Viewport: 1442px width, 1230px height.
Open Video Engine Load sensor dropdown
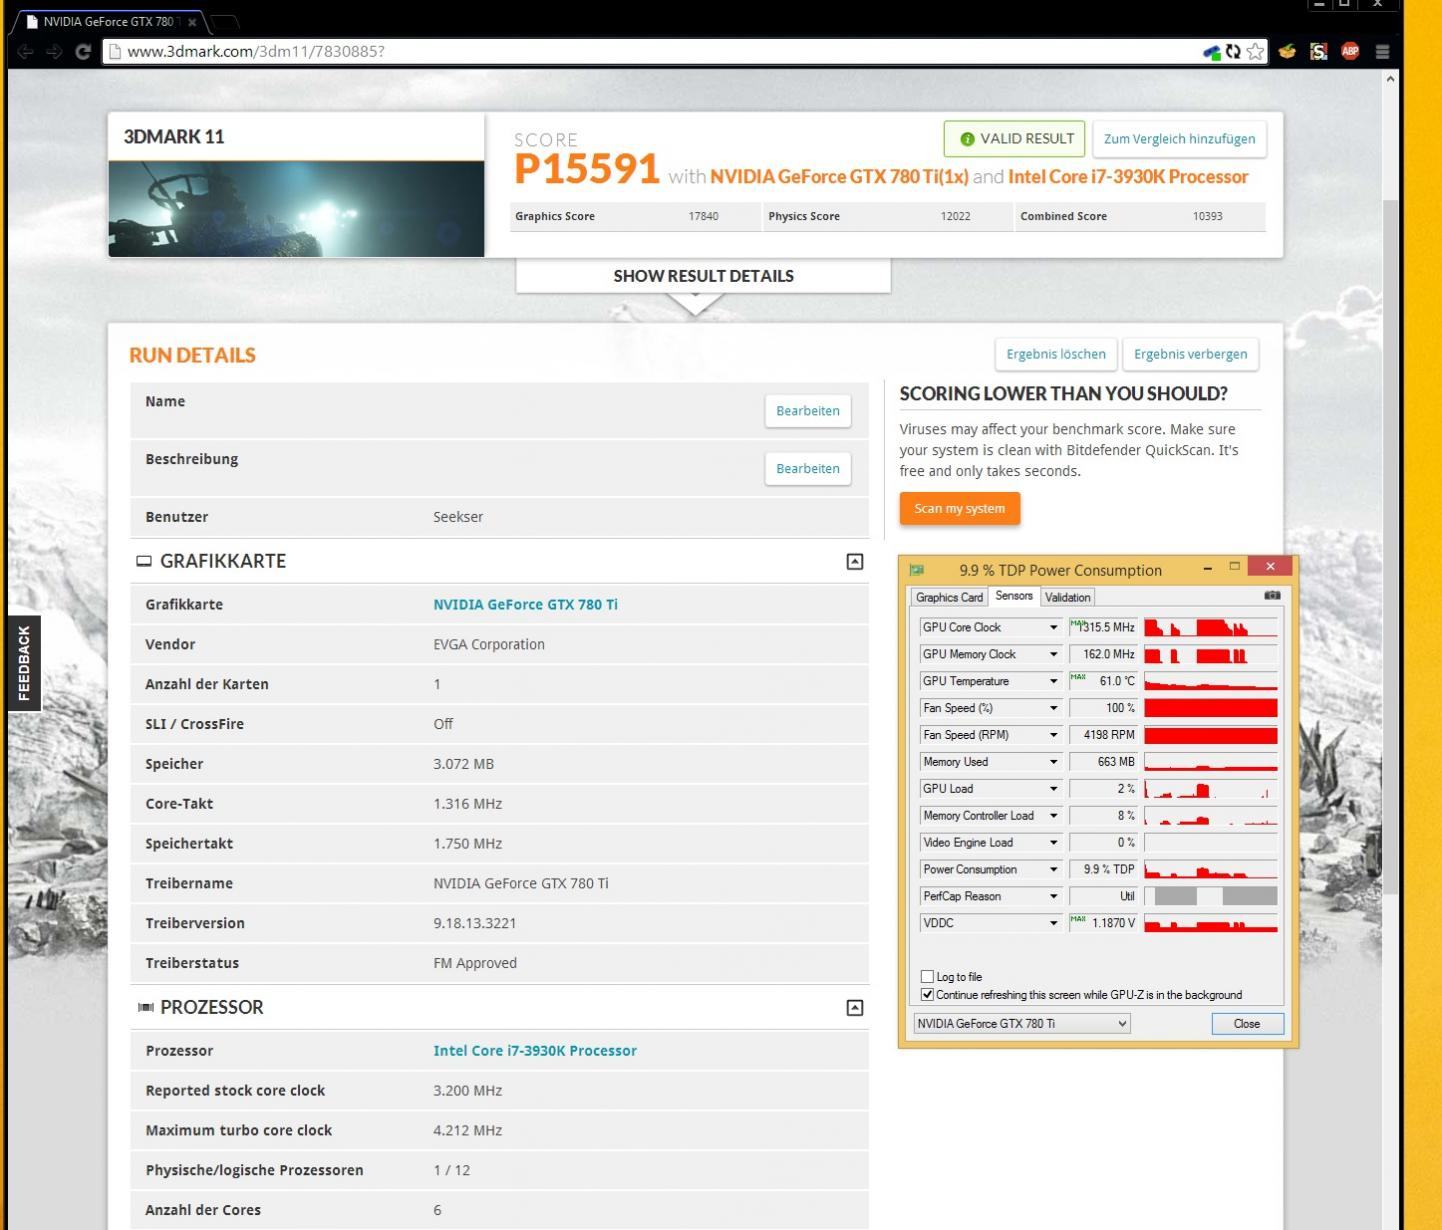[x=1053, y=844]
